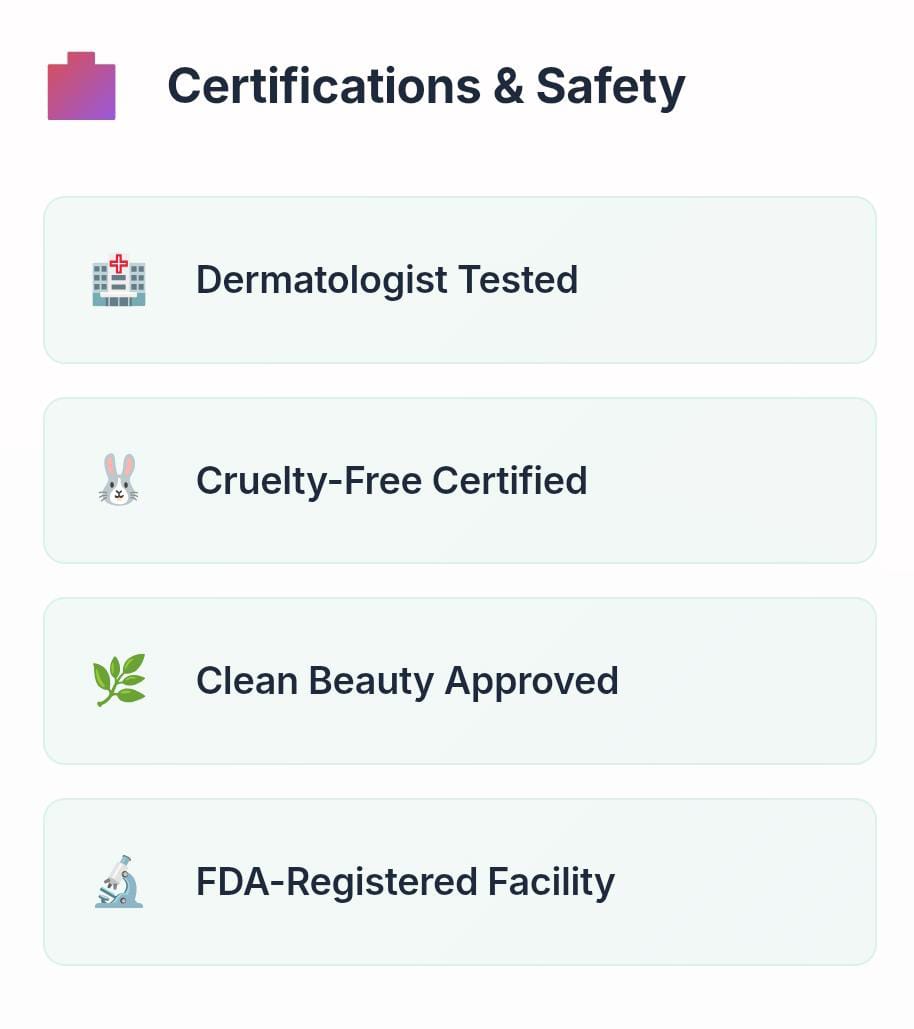The image size is (914, 1029).
Task: Click the word "Facility" in the last card
Action: pos(551,882)
